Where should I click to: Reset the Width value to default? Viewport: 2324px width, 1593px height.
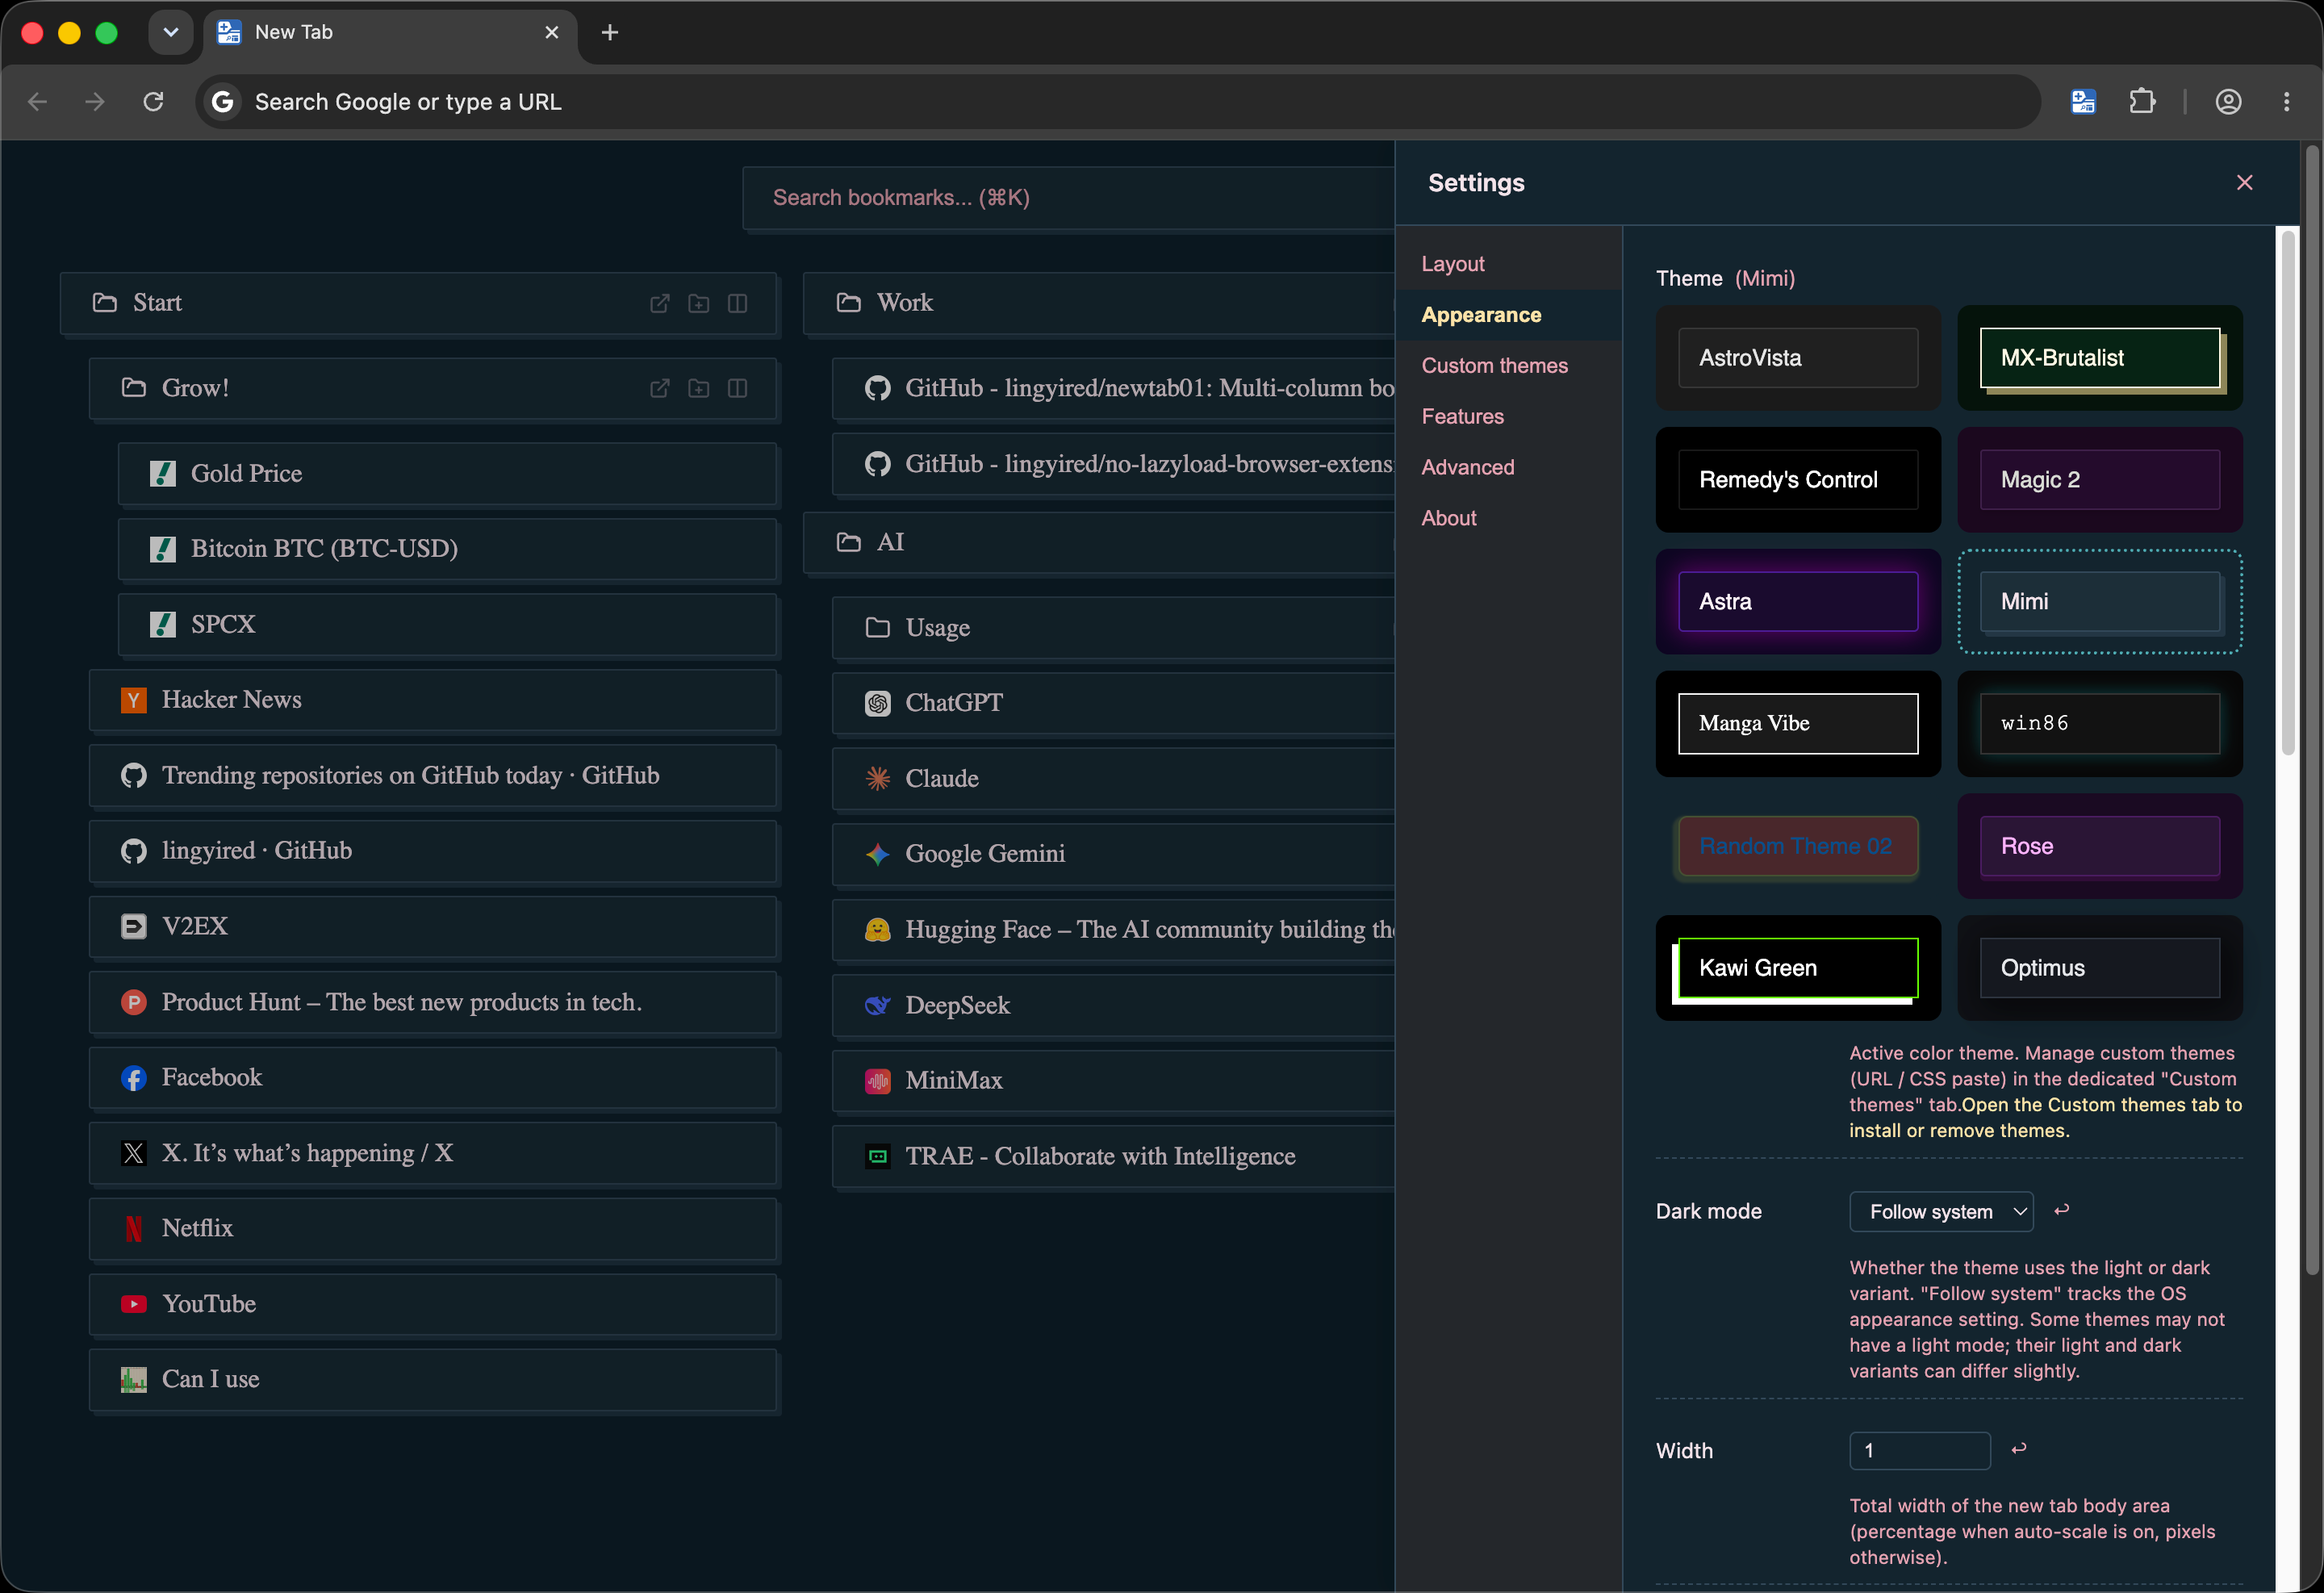2018,1448
